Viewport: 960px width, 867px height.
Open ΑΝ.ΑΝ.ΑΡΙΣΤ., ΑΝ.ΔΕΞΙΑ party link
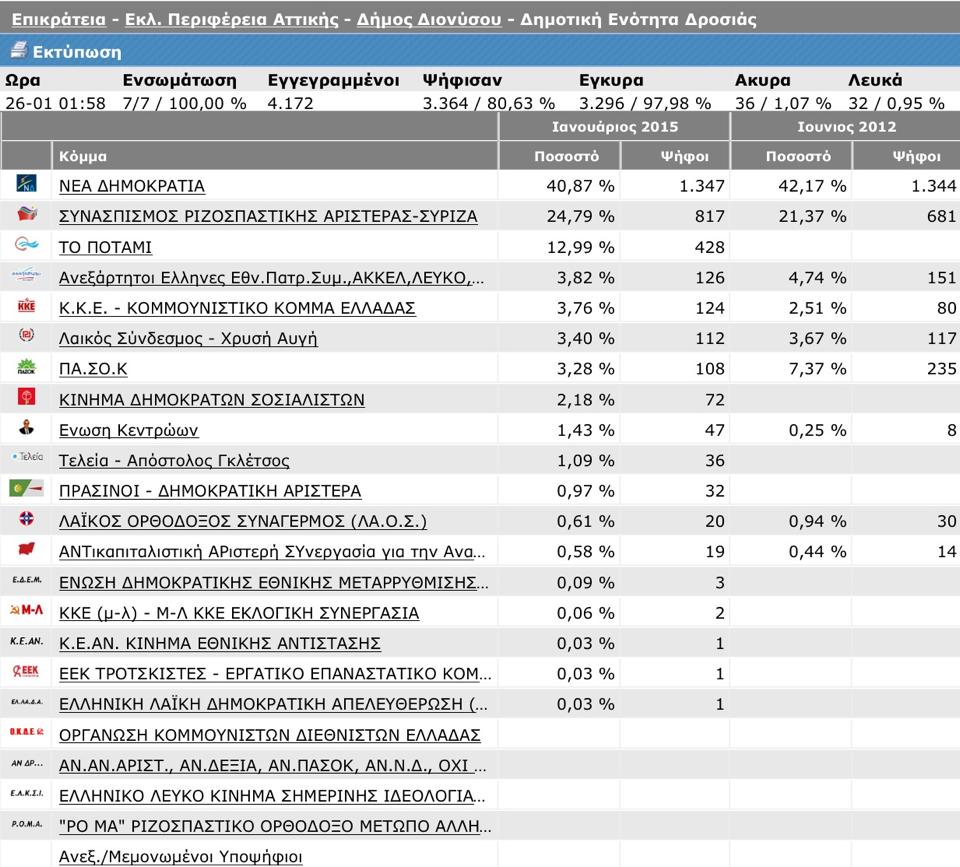pyautogui.click(x=272, y=765)
